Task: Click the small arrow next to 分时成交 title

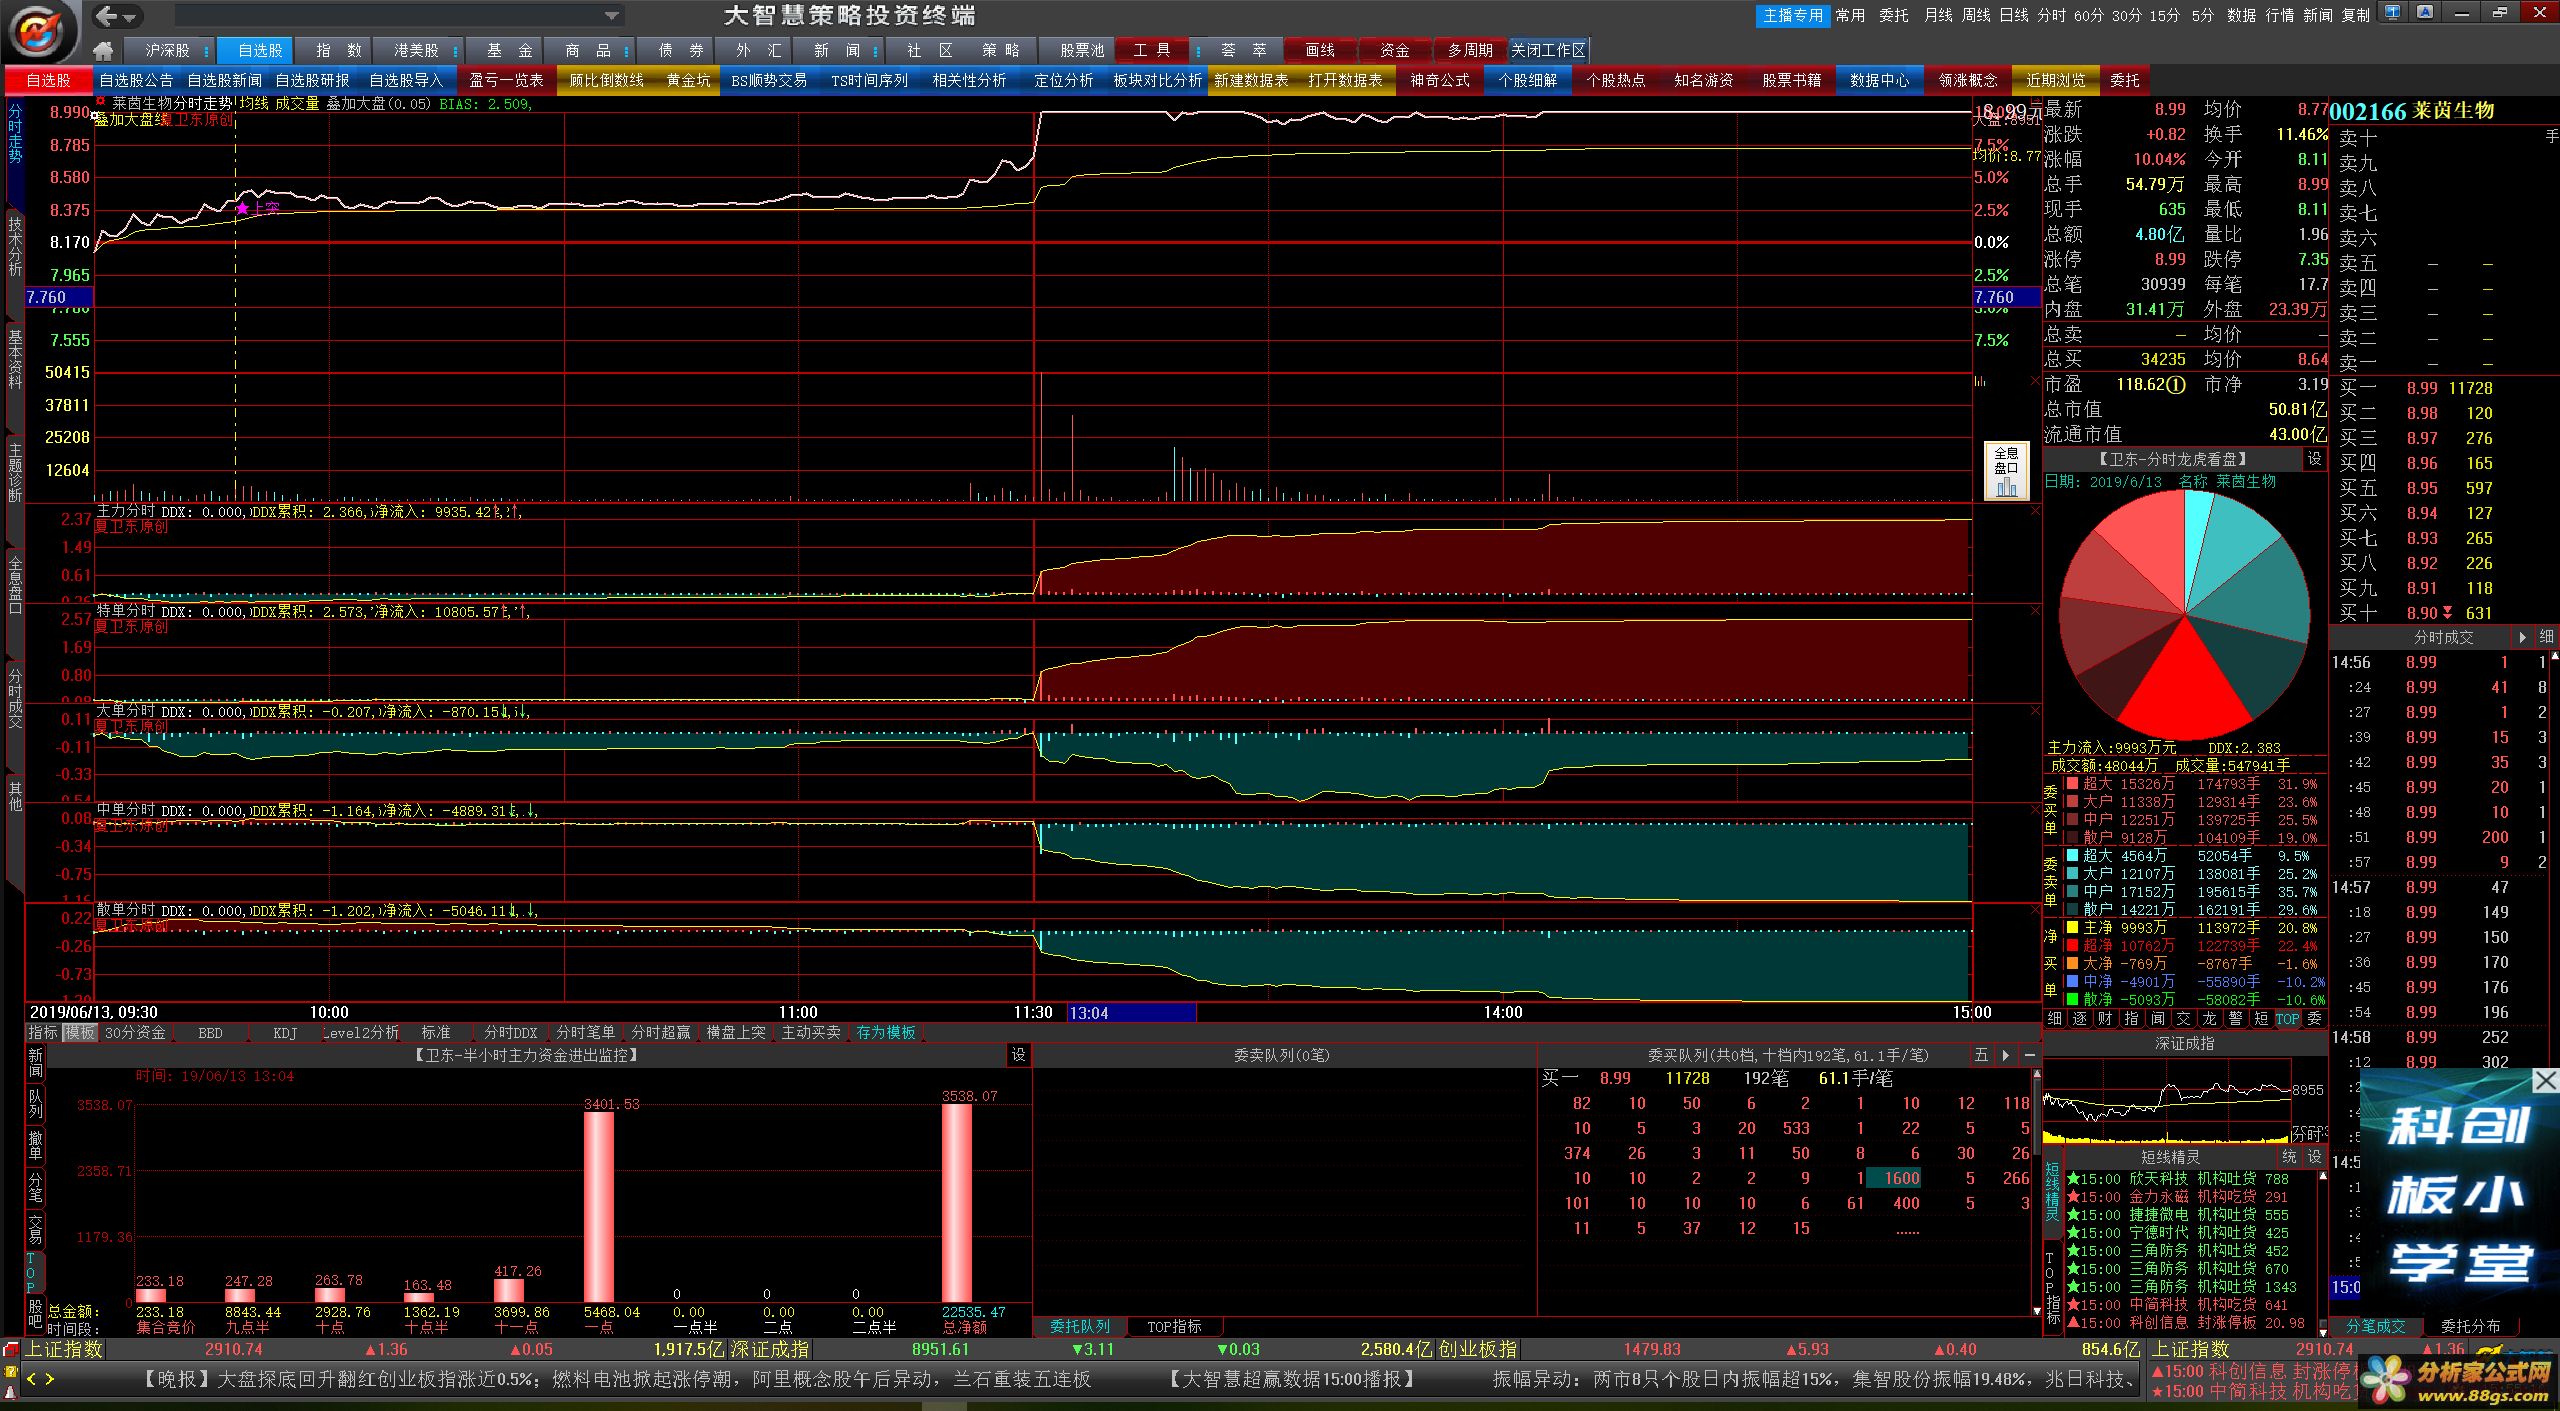Action: [2522, 636]
